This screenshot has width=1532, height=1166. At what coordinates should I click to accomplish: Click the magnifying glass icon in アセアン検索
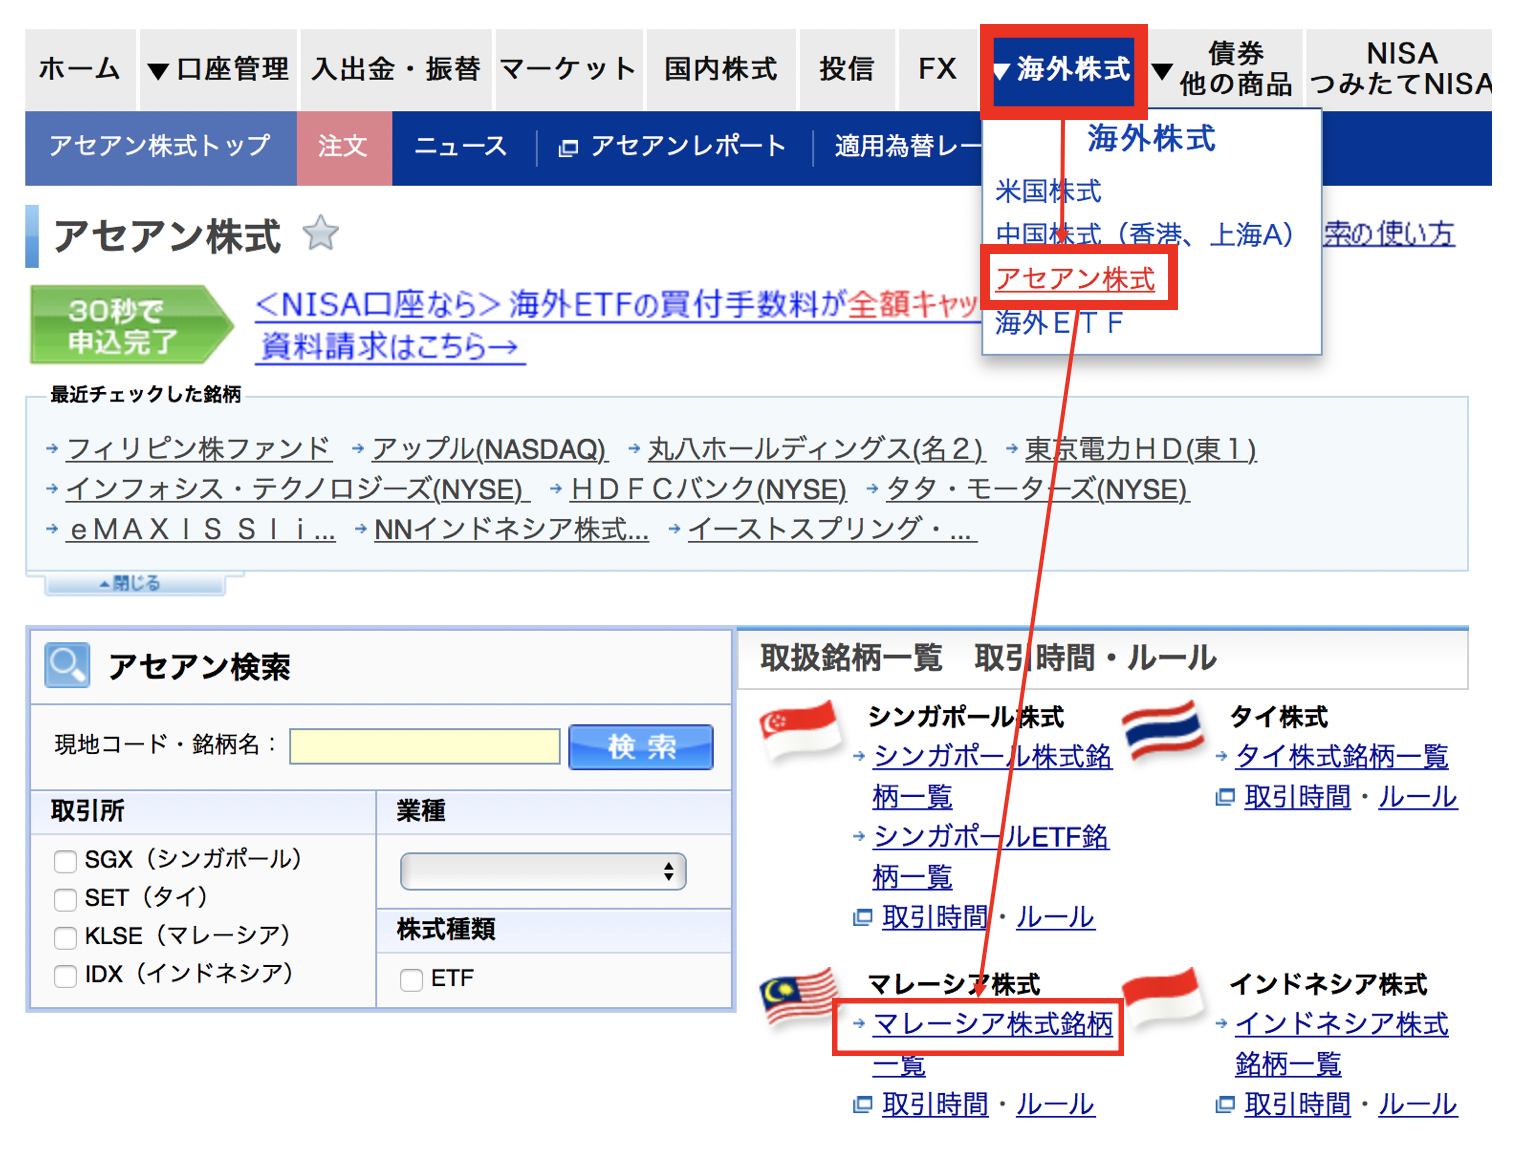pyautogui.click(x=67, y=665)
